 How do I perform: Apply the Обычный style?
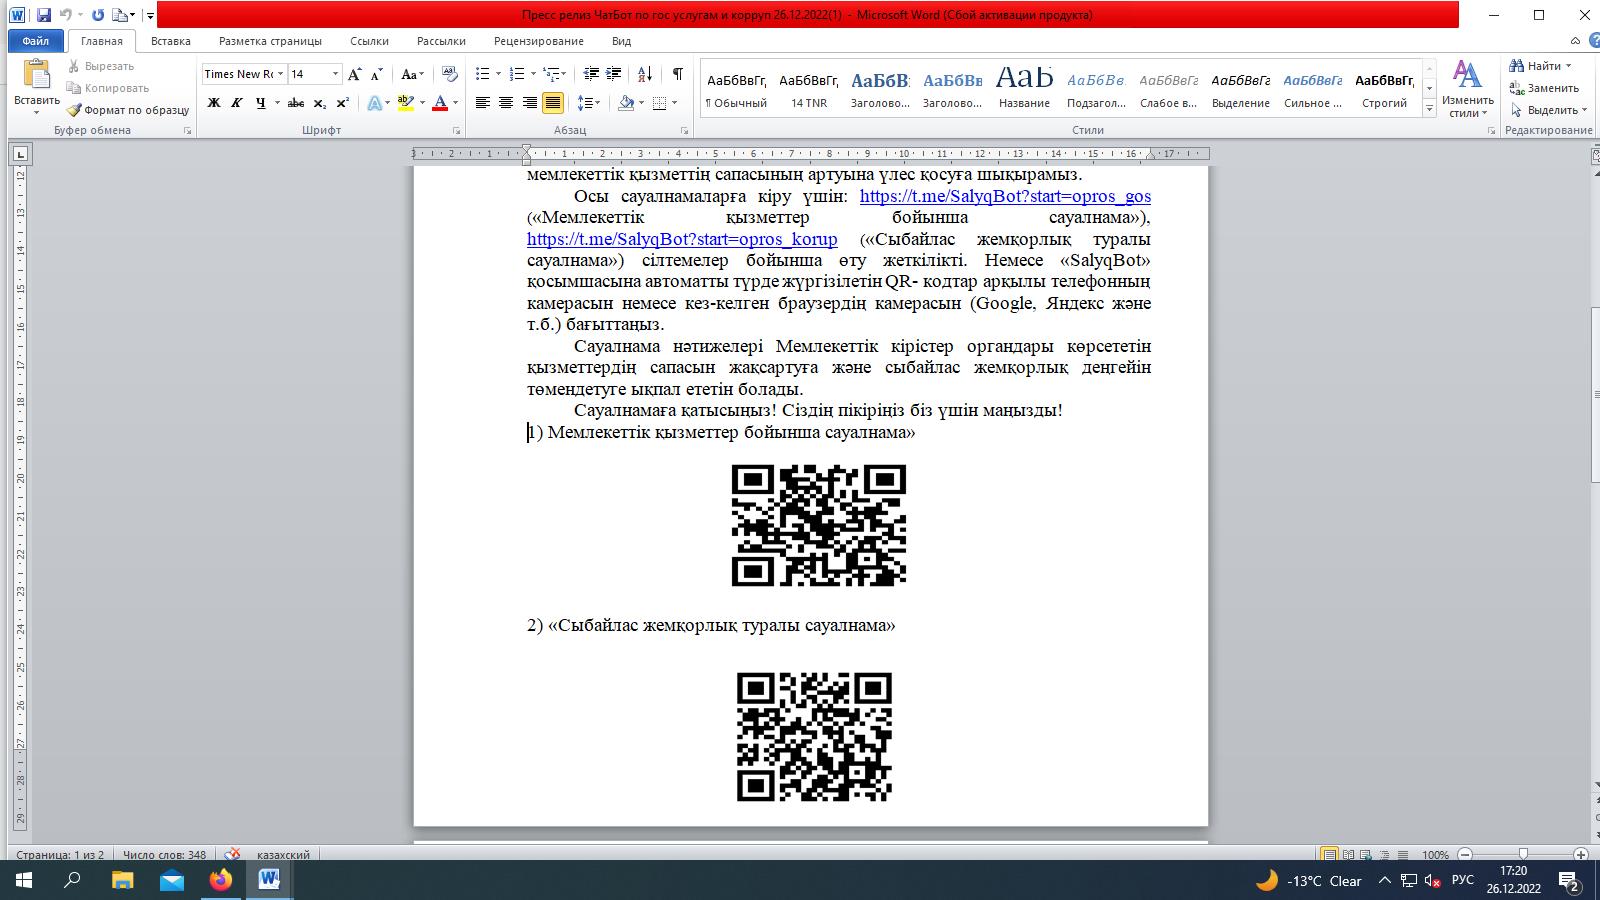point(737,90)
